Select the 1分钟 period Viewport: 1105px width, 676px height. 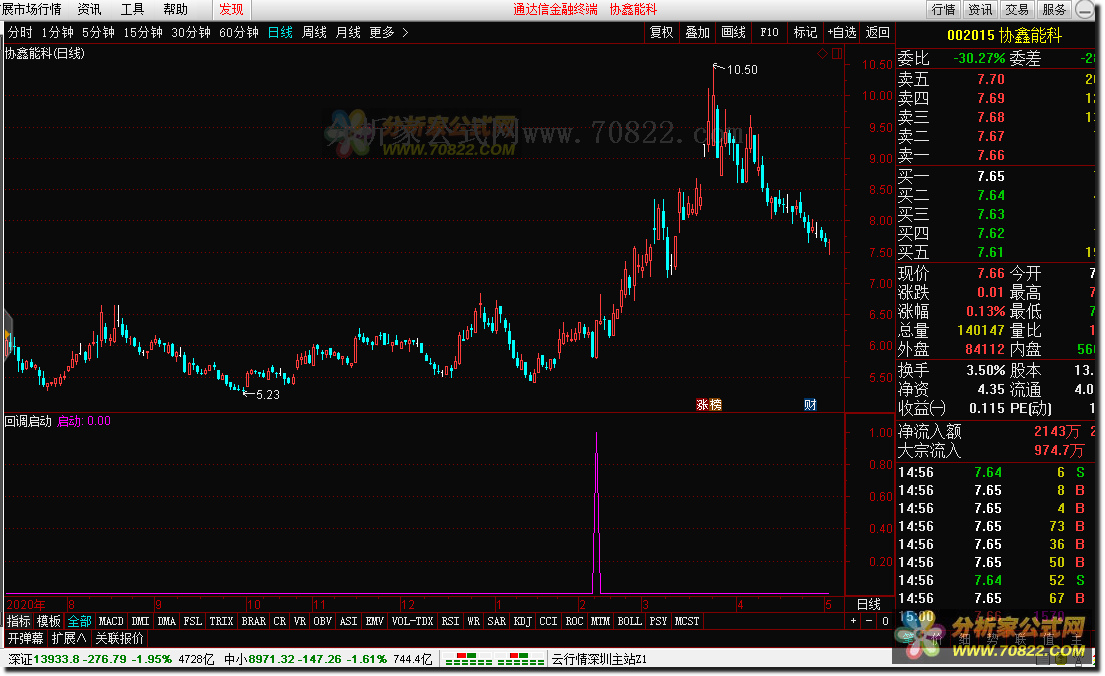click(57, 32)
